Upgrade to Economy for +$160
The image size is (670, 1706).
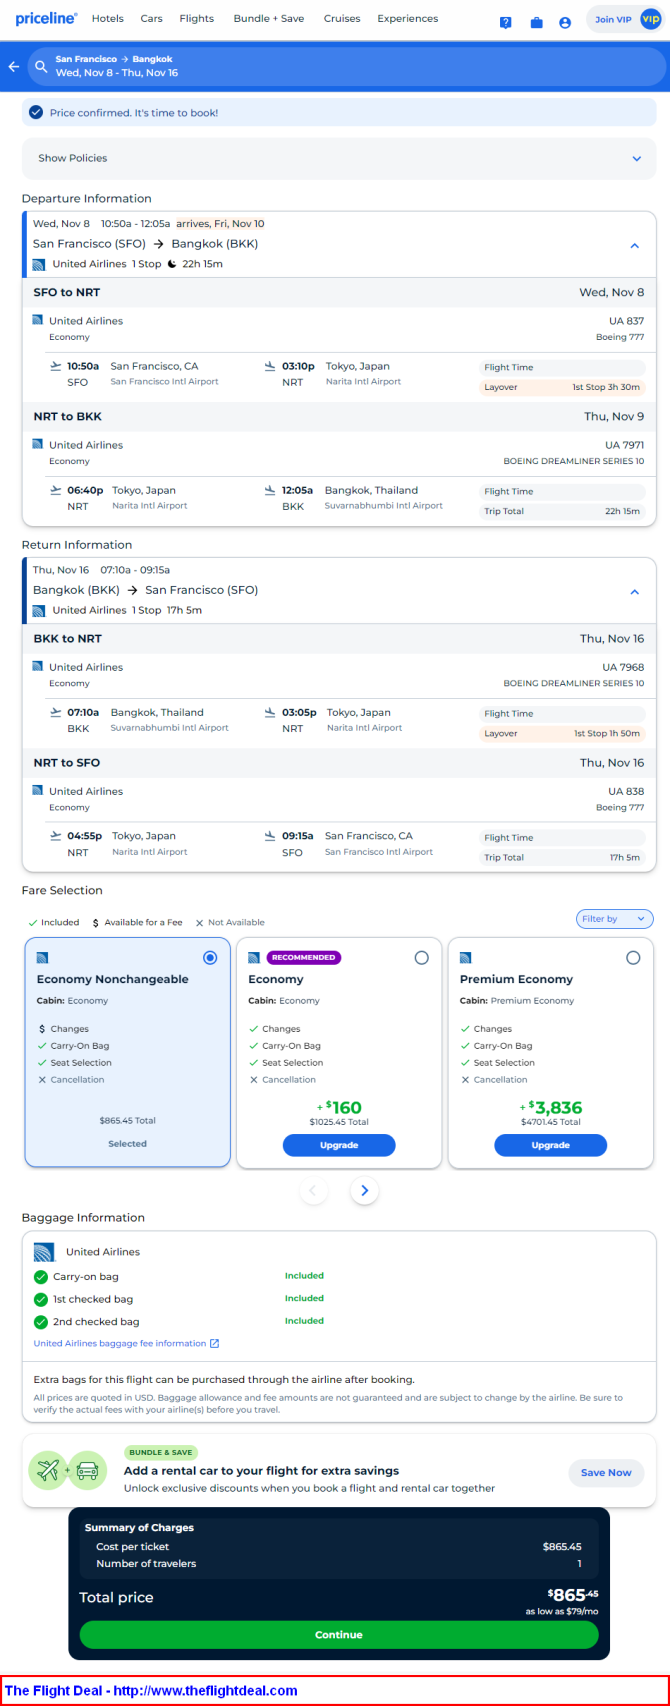coord(339,1145)
